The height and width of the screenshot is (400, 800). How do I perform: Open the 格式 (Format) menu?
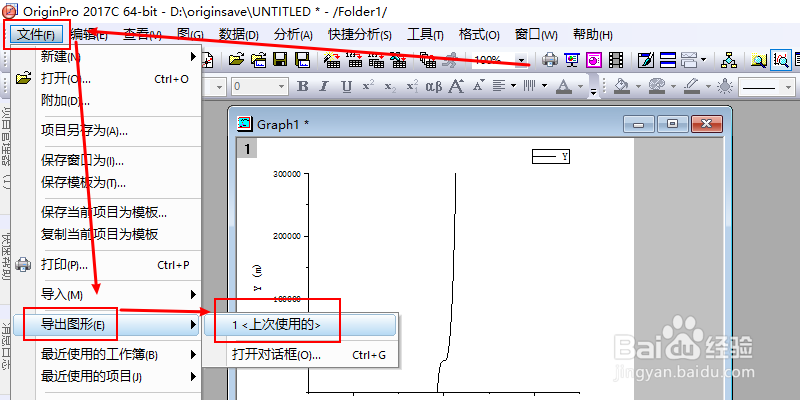click(480, 35)
